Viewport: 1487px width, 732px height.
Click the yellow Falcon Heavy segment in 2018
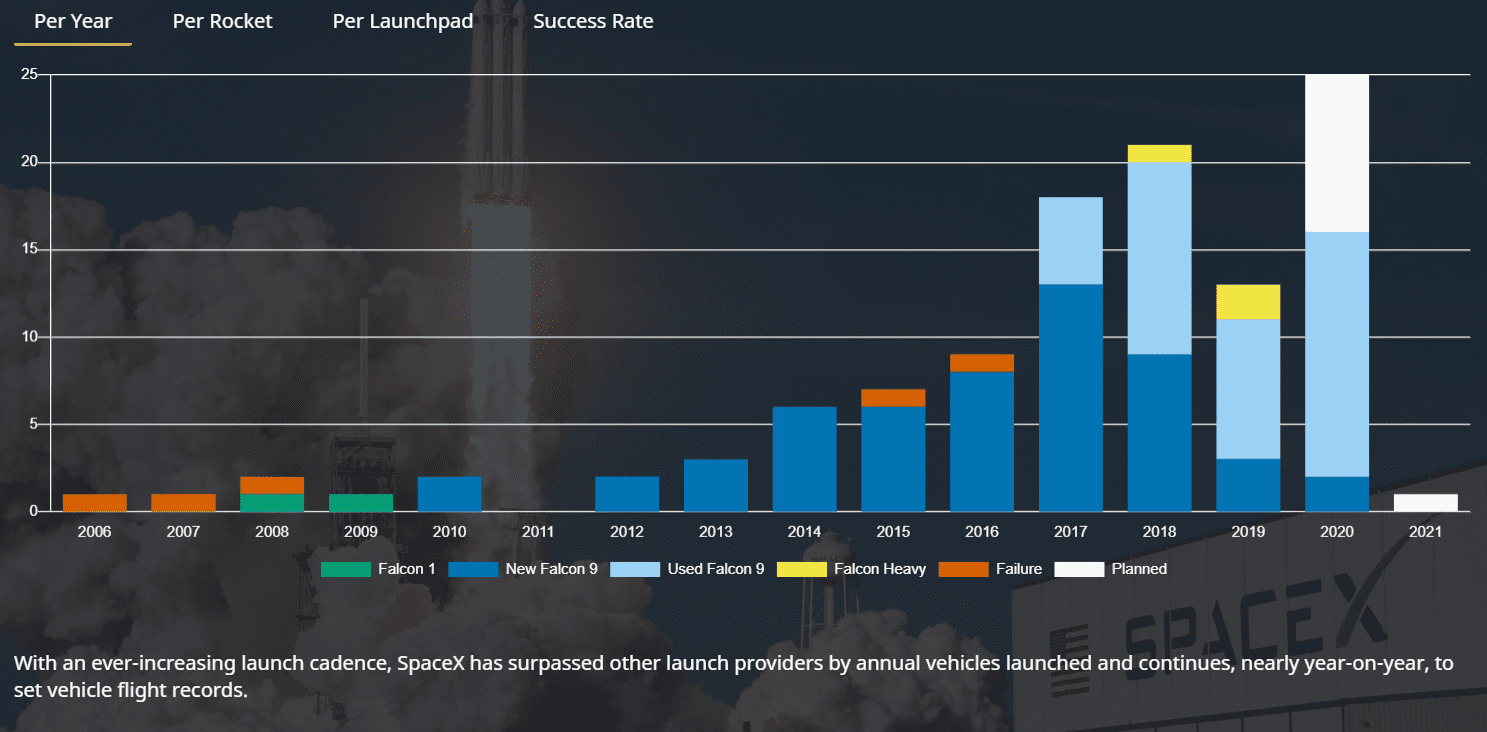pyautogui.click(x=1159, y=153)
